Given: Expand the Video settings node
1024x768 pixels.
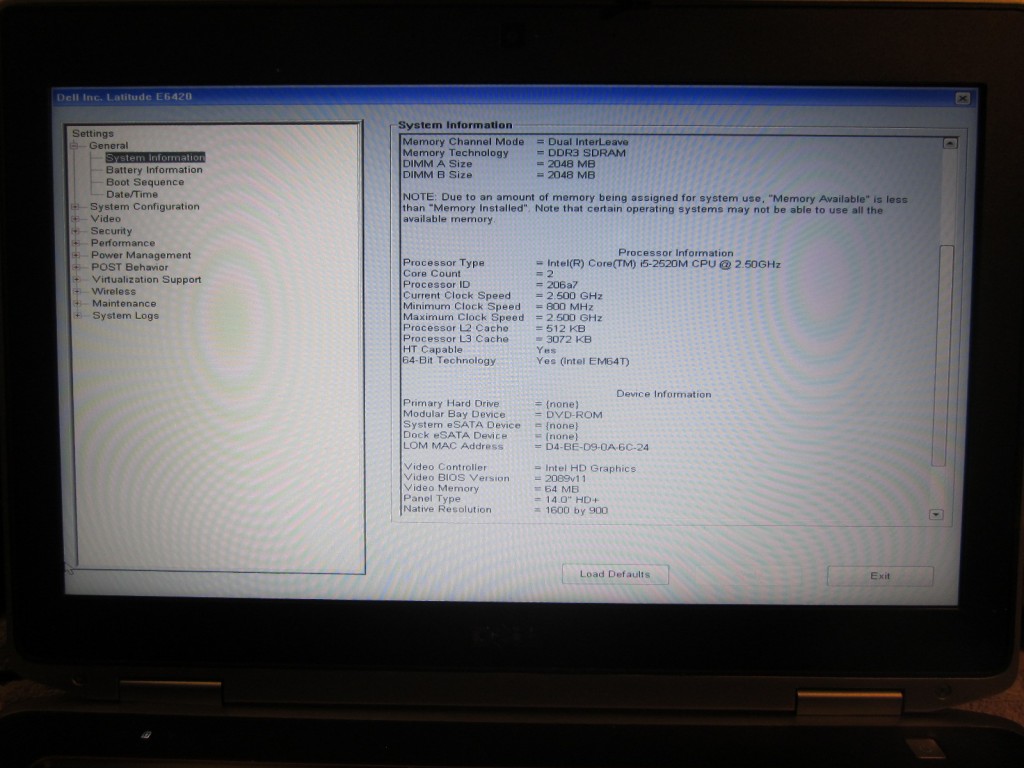Looking at the screenshot, I should tap(76, 219).
